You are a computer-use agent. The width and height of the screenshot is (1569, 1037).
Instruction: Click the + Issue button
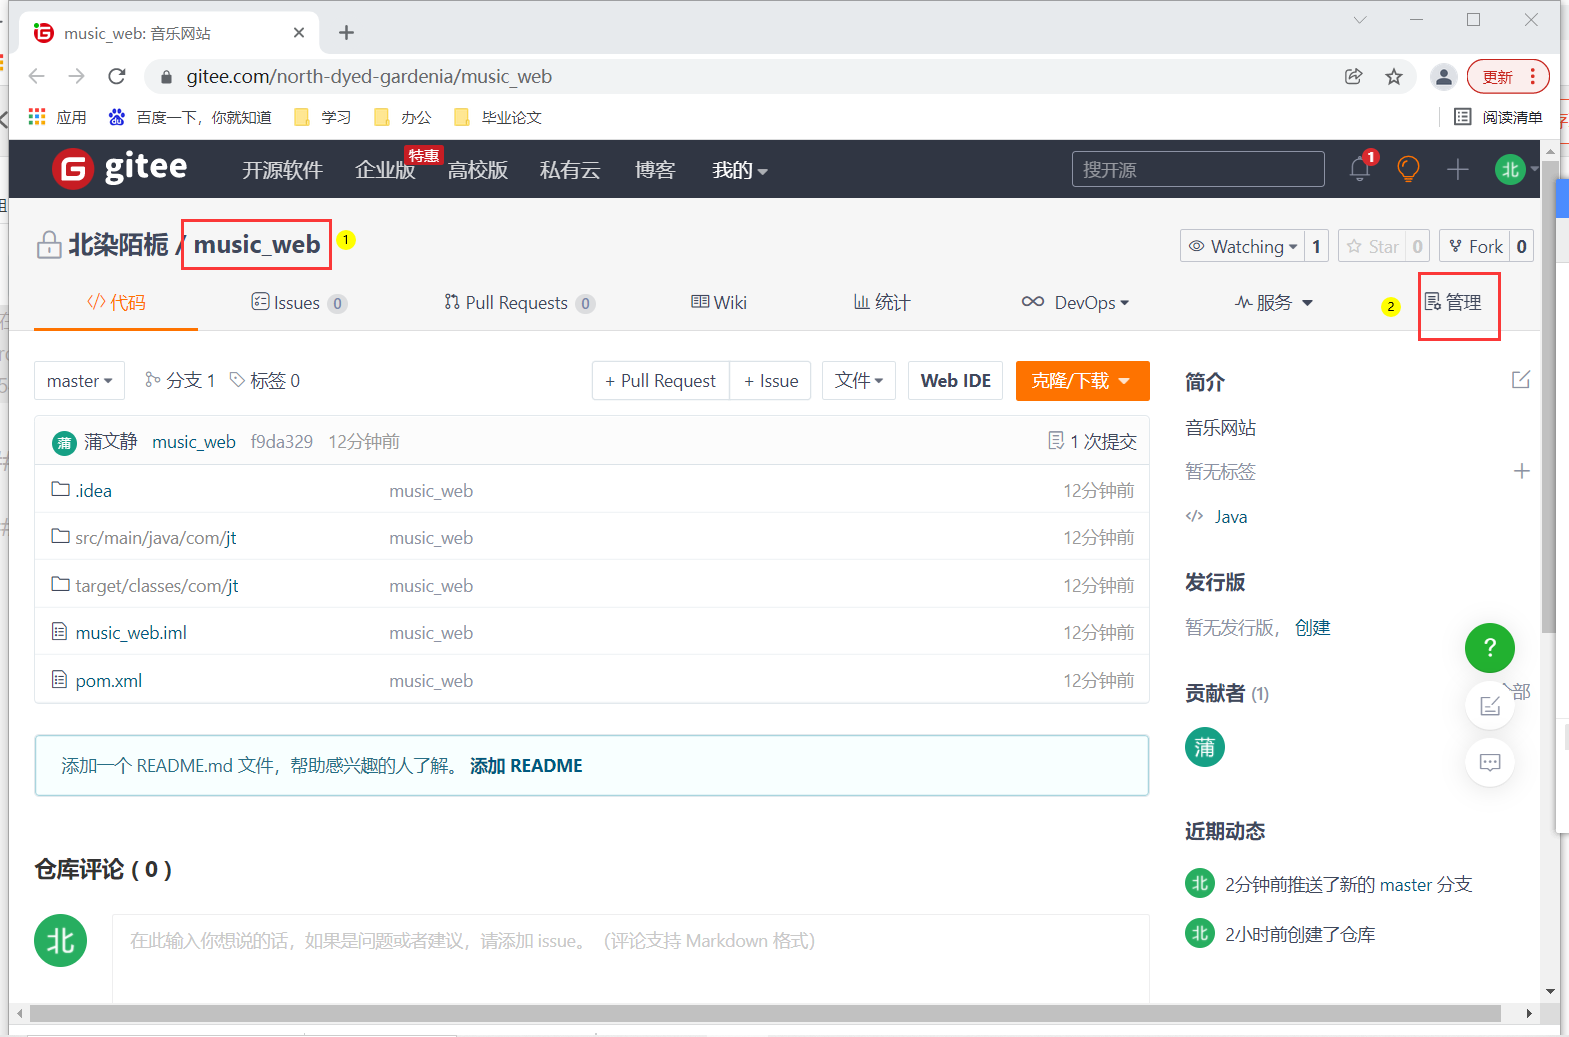pos(771,381)
